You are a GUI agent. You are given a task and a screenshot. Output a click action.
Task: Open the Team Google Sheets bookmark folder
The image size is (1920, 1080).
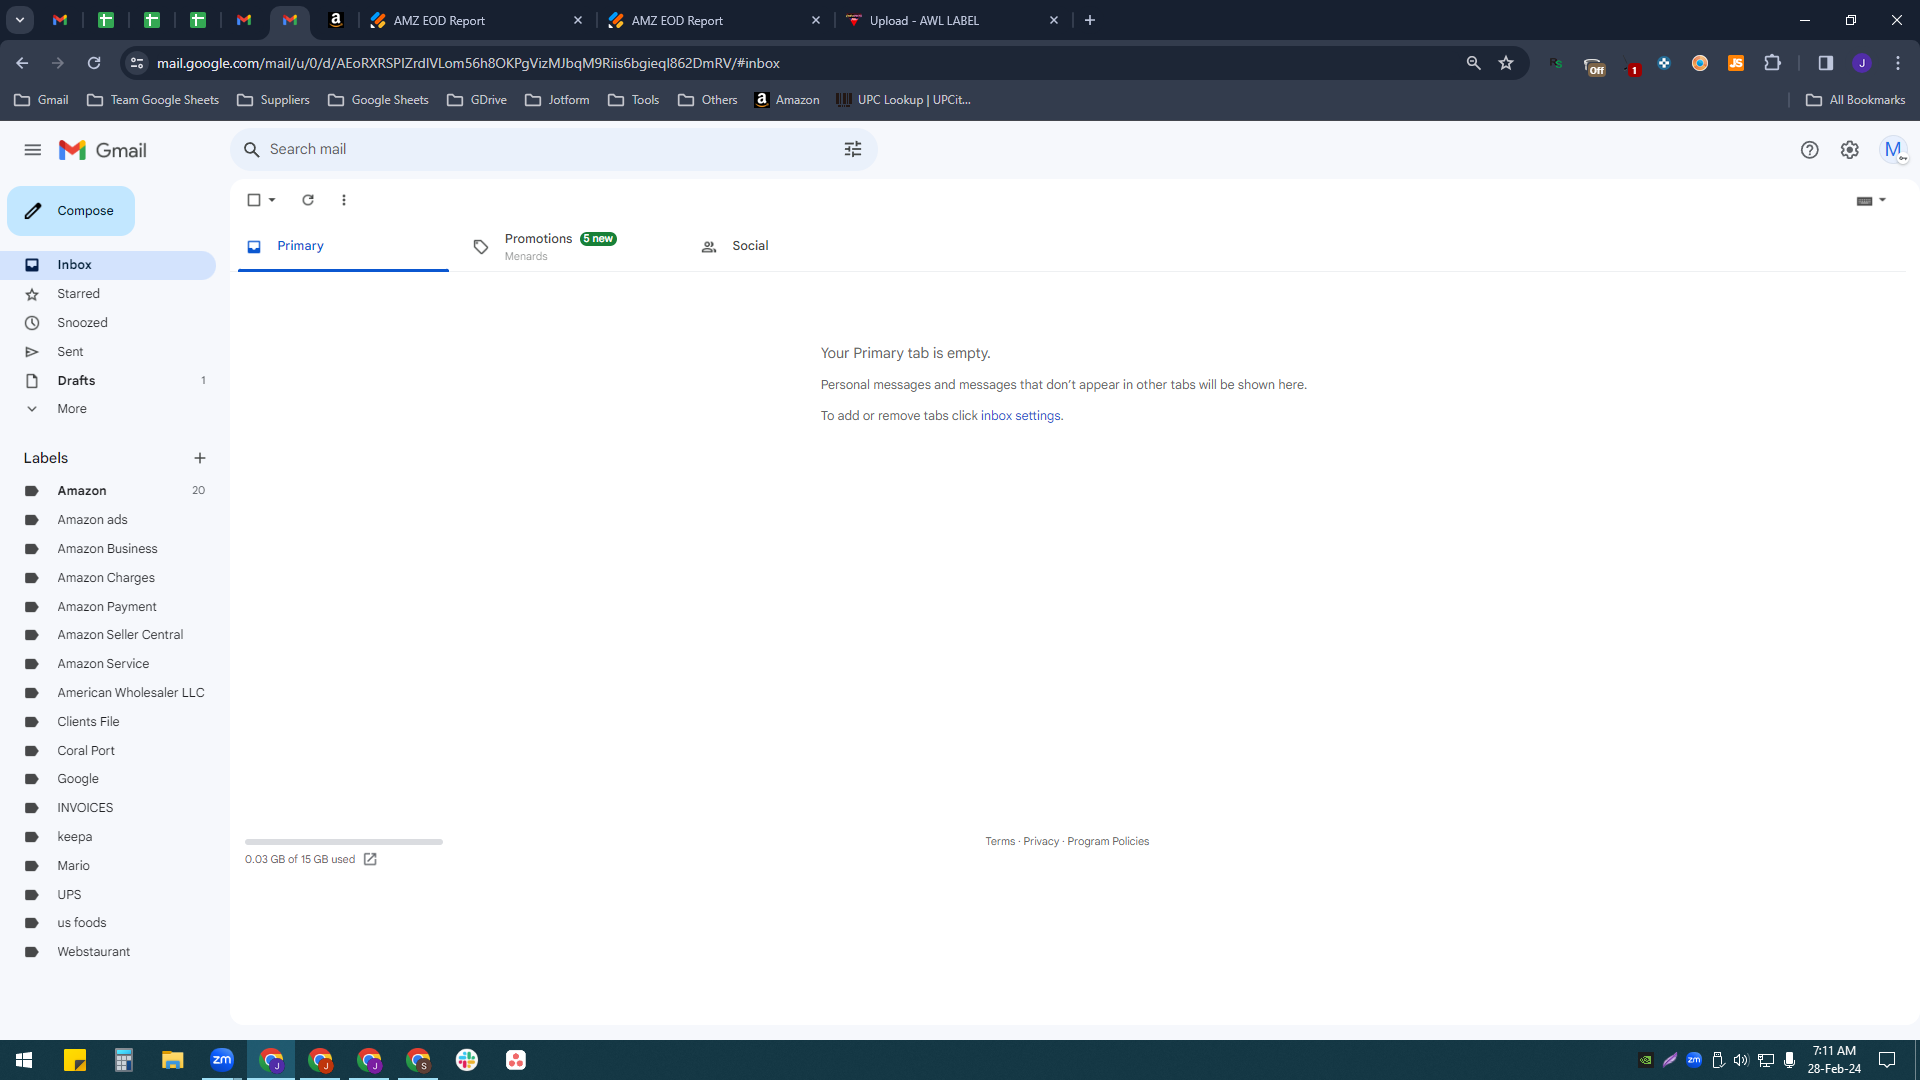coord(153,100)
